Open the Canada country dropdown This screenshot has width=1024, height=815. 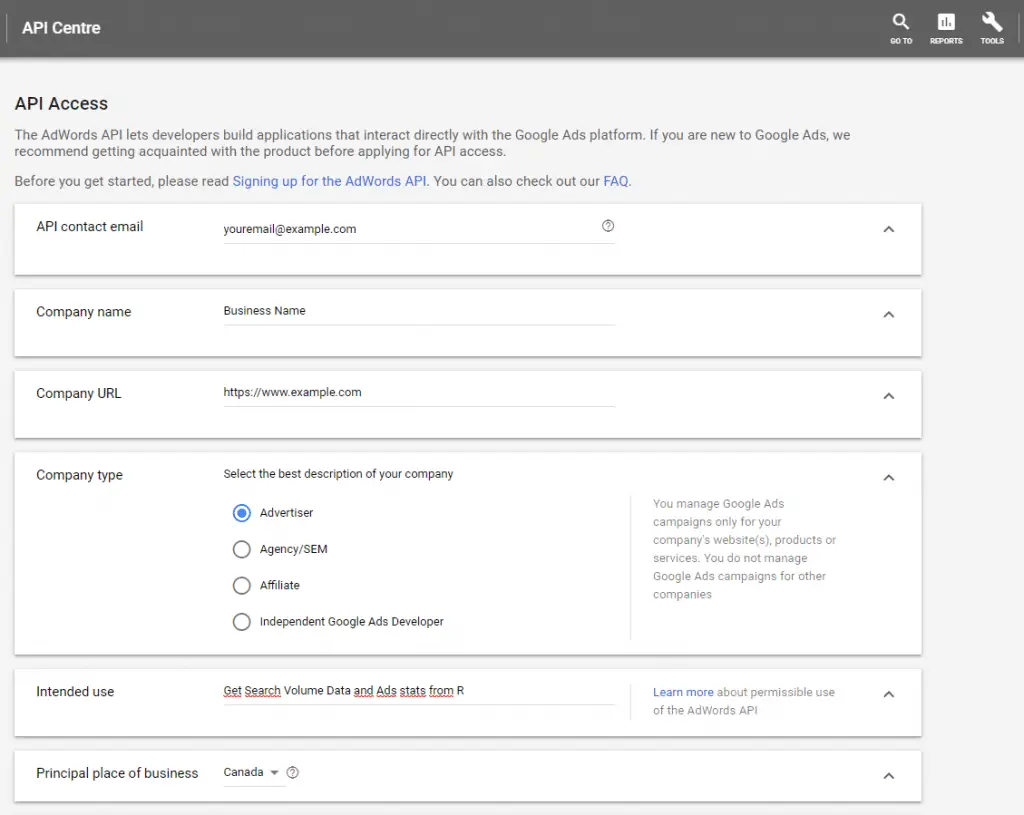251,773
